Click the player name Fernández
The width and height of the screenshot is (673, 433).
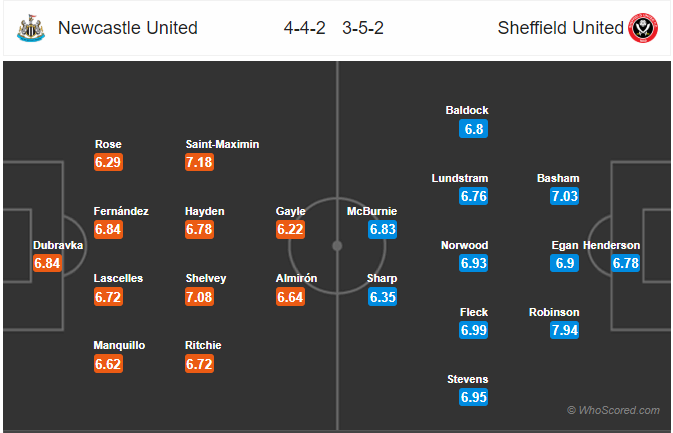click(121, 211)
